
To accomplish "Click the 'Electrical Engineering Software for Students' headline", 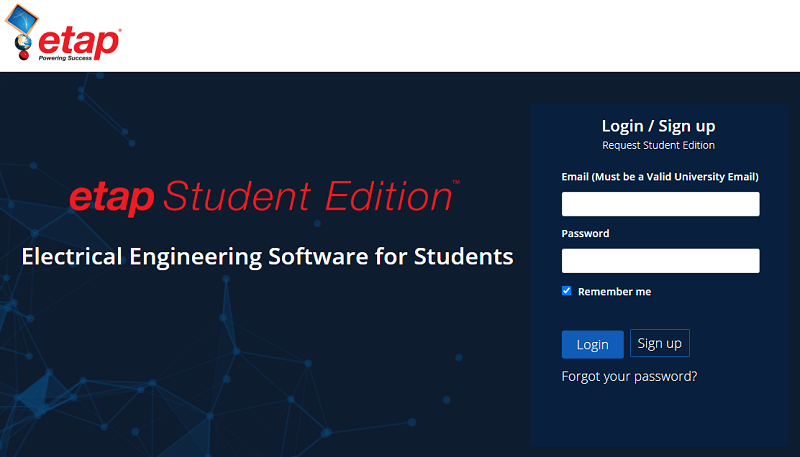I will click(267, 256).
